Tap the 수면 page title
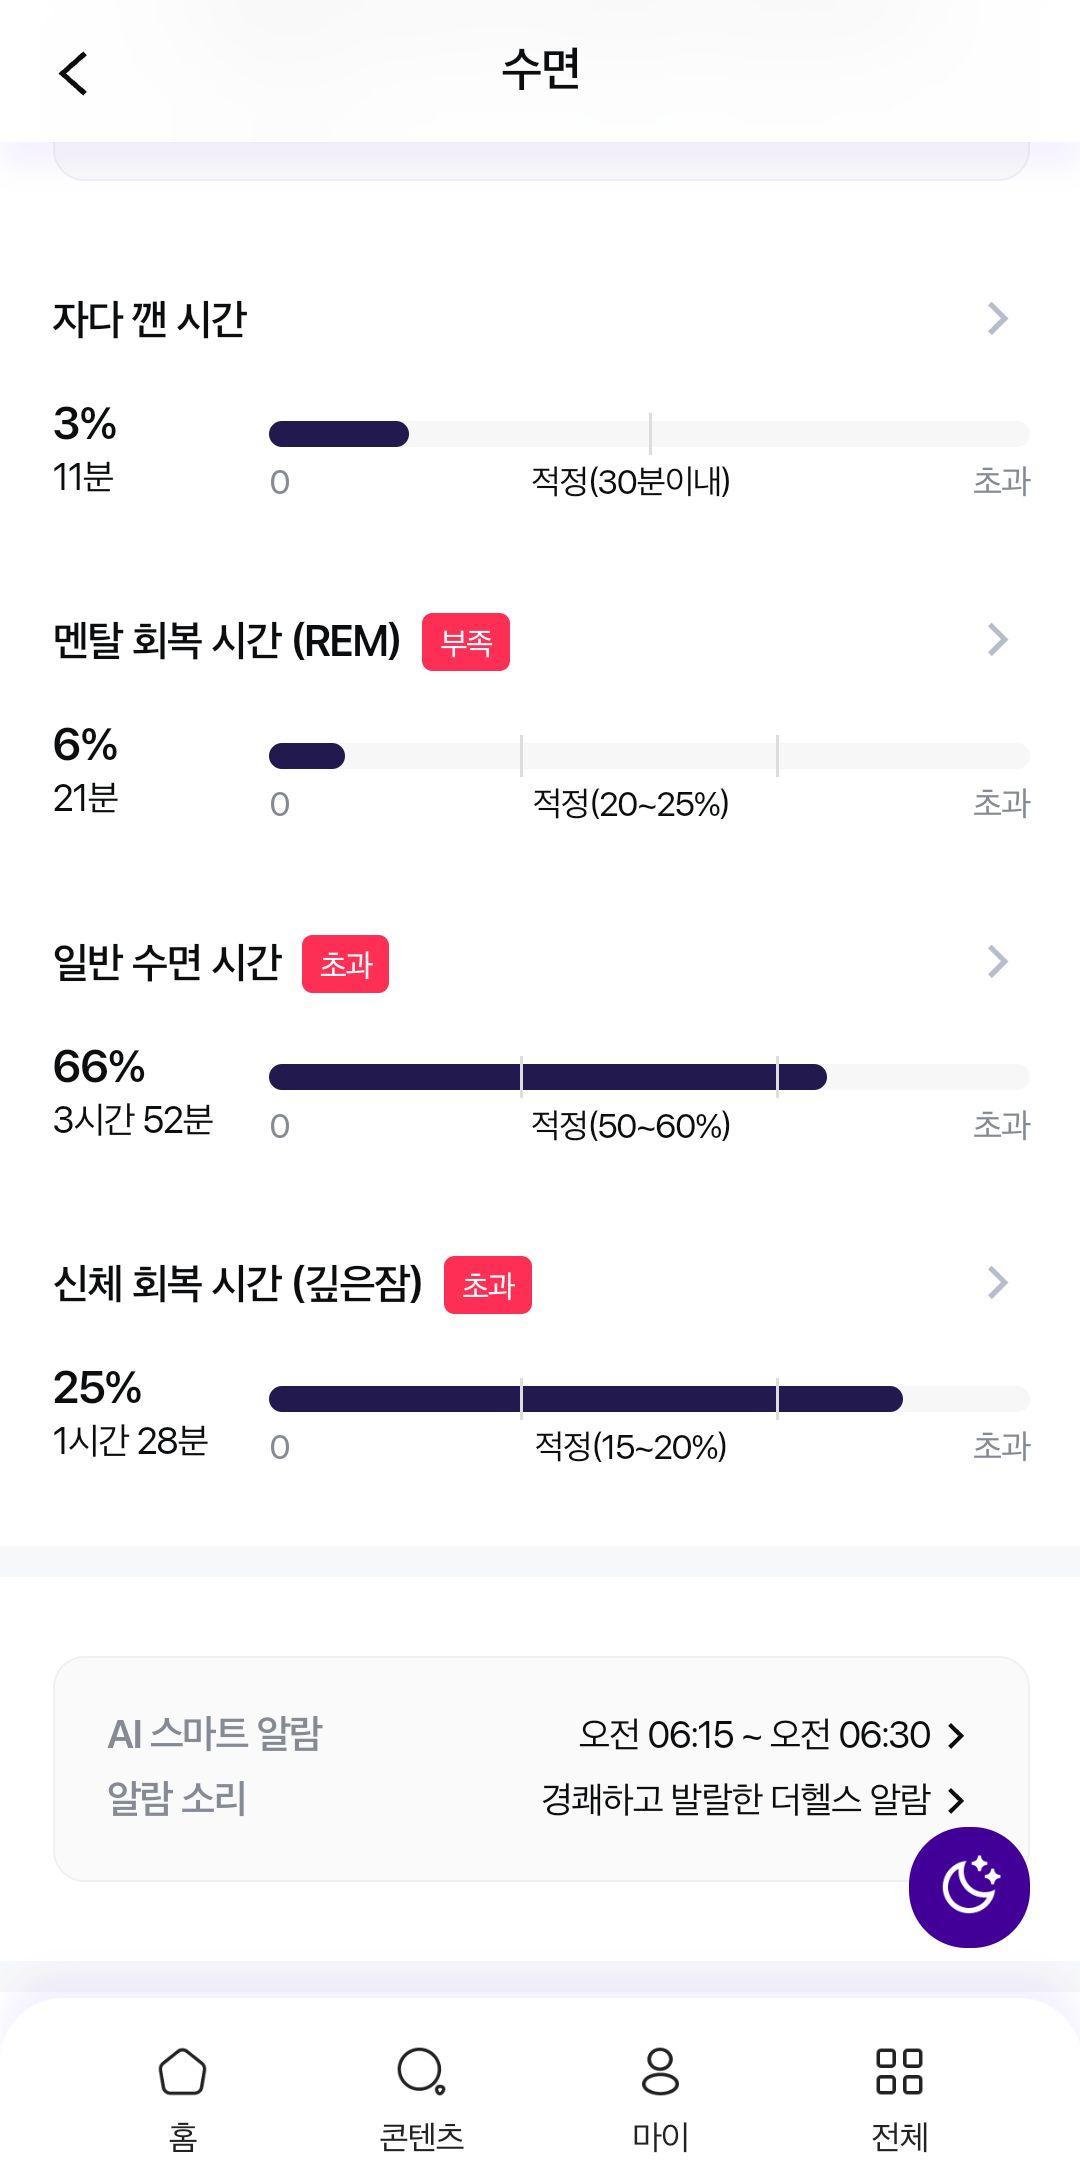Screen dimensions: 1080x2182 click(541, 69)
